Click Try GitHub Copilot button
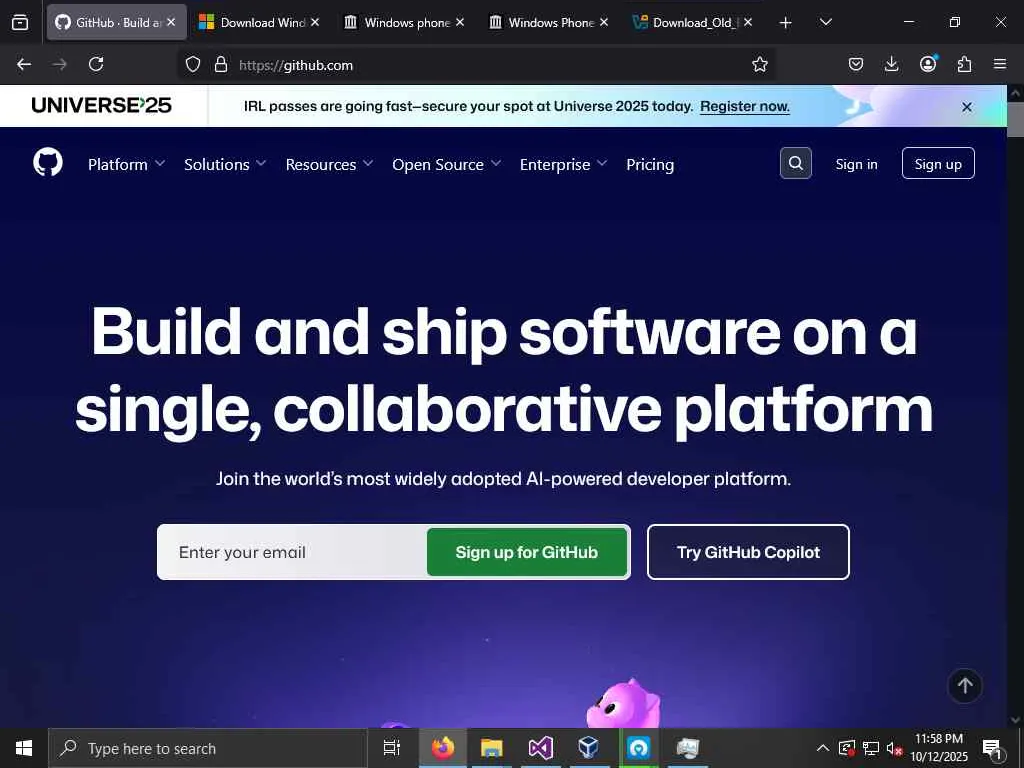Image resolution: width=1024 pixels, height=768 pixels. 748,552
